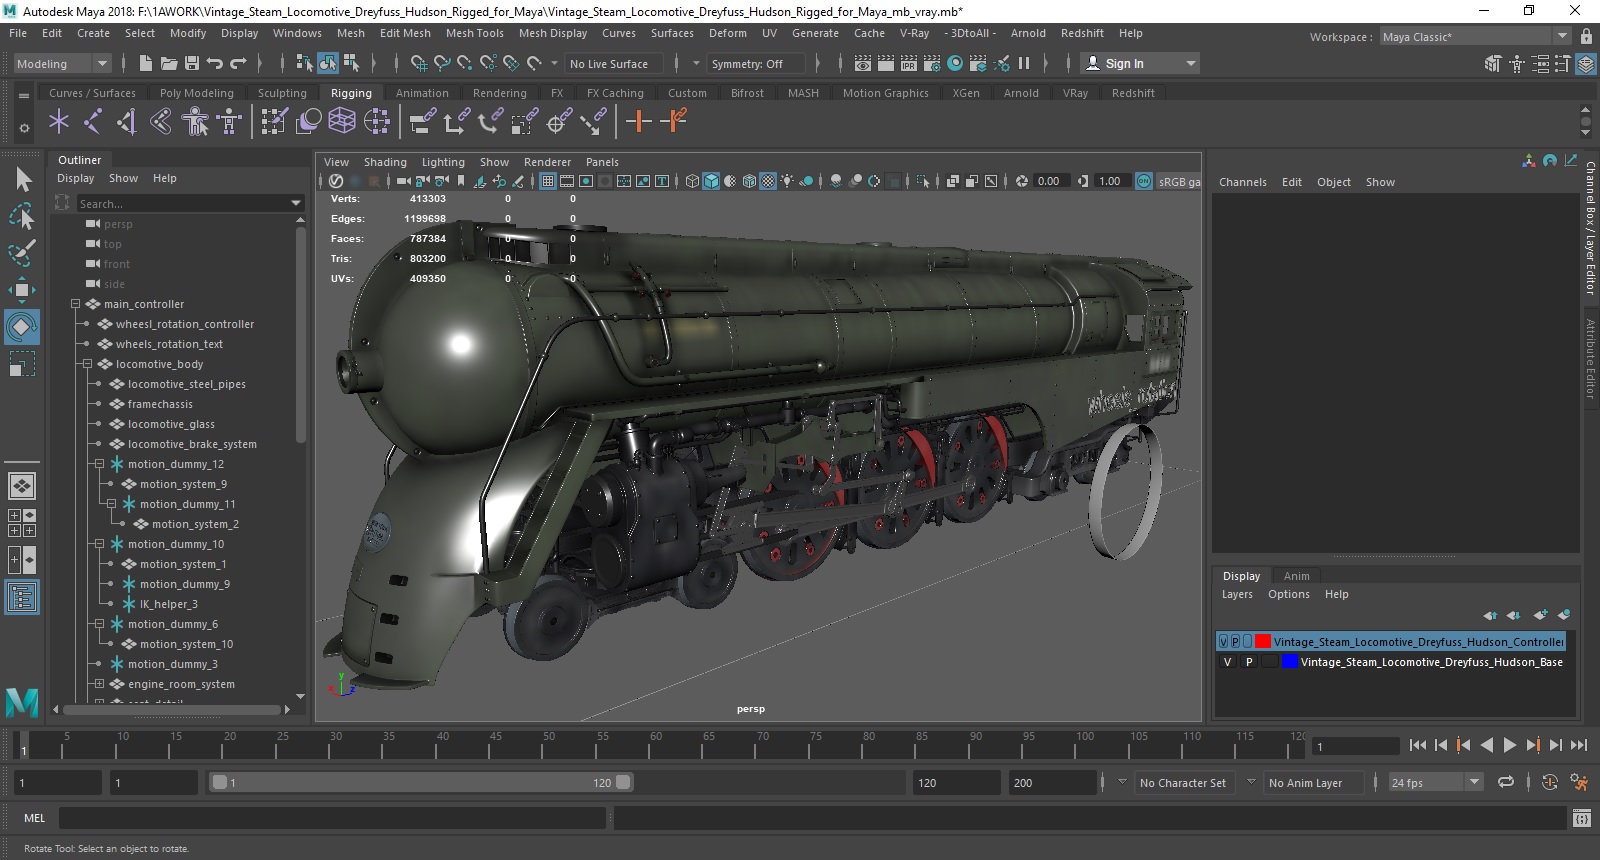Click the Sign In button
The width and height of the screenshot is (1600, 860).
pos(1140,63)
